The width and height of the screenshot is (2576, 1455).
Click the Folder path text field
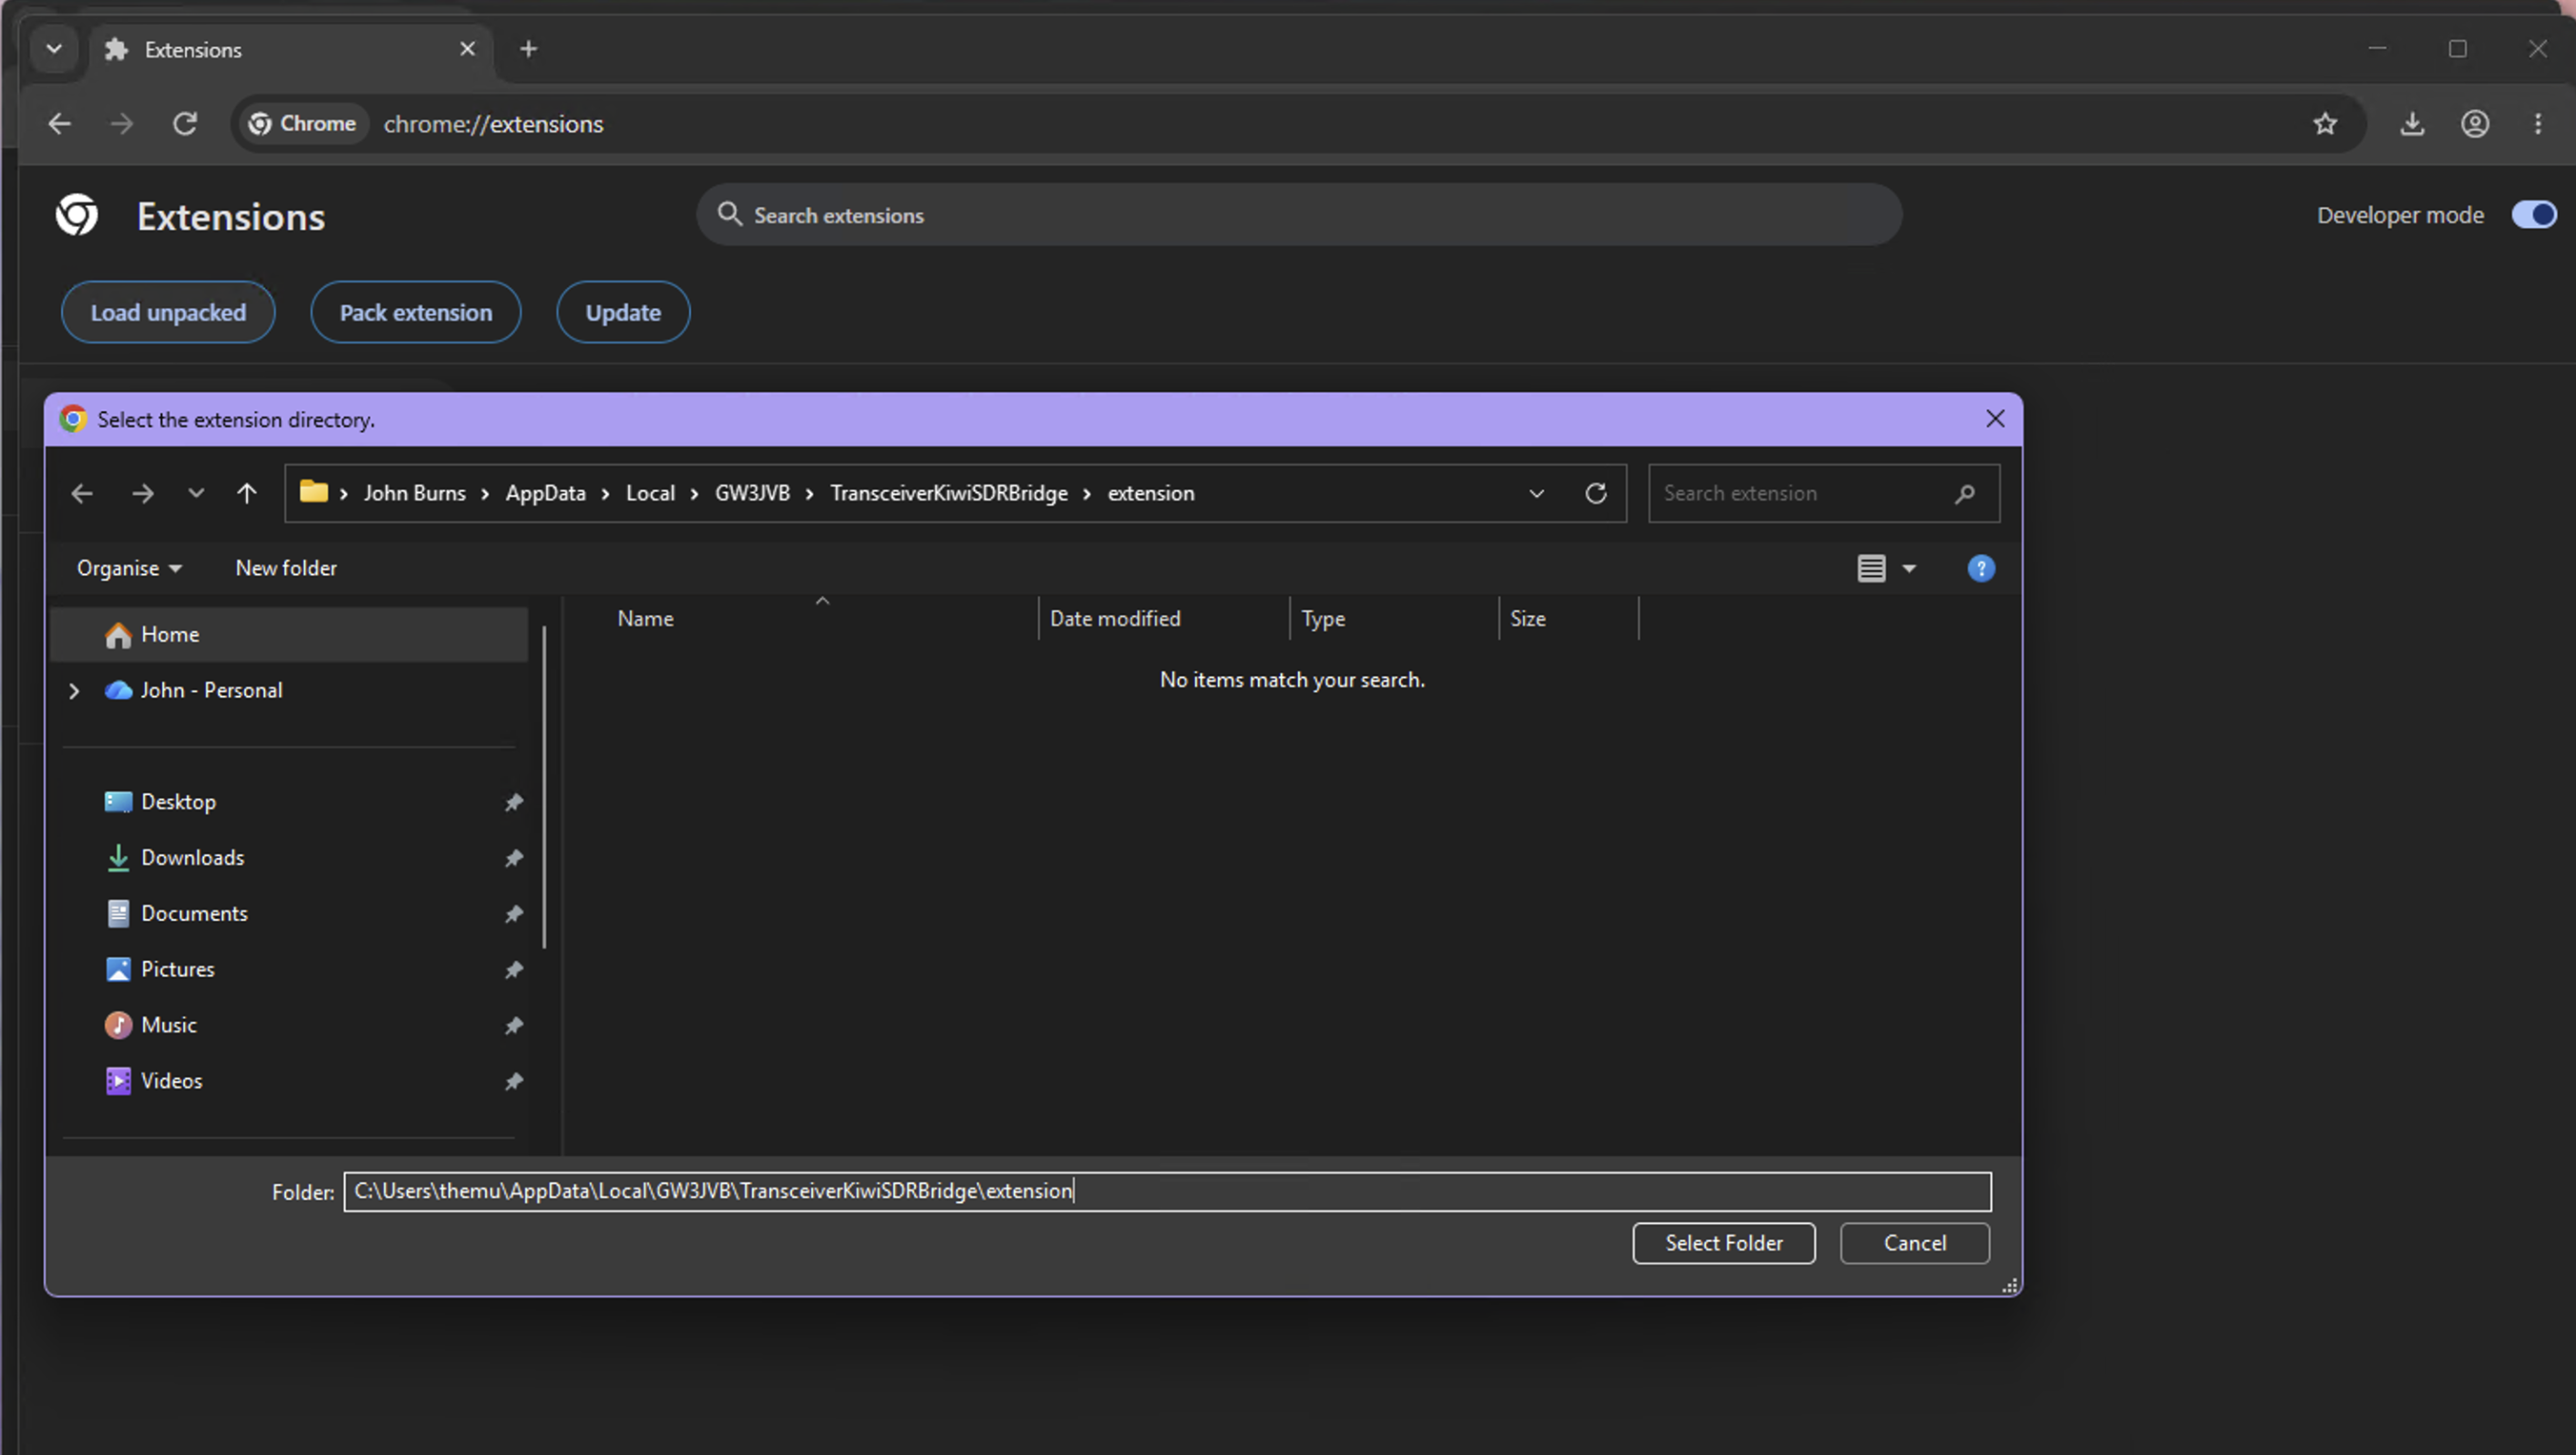pos(1167,1191)
